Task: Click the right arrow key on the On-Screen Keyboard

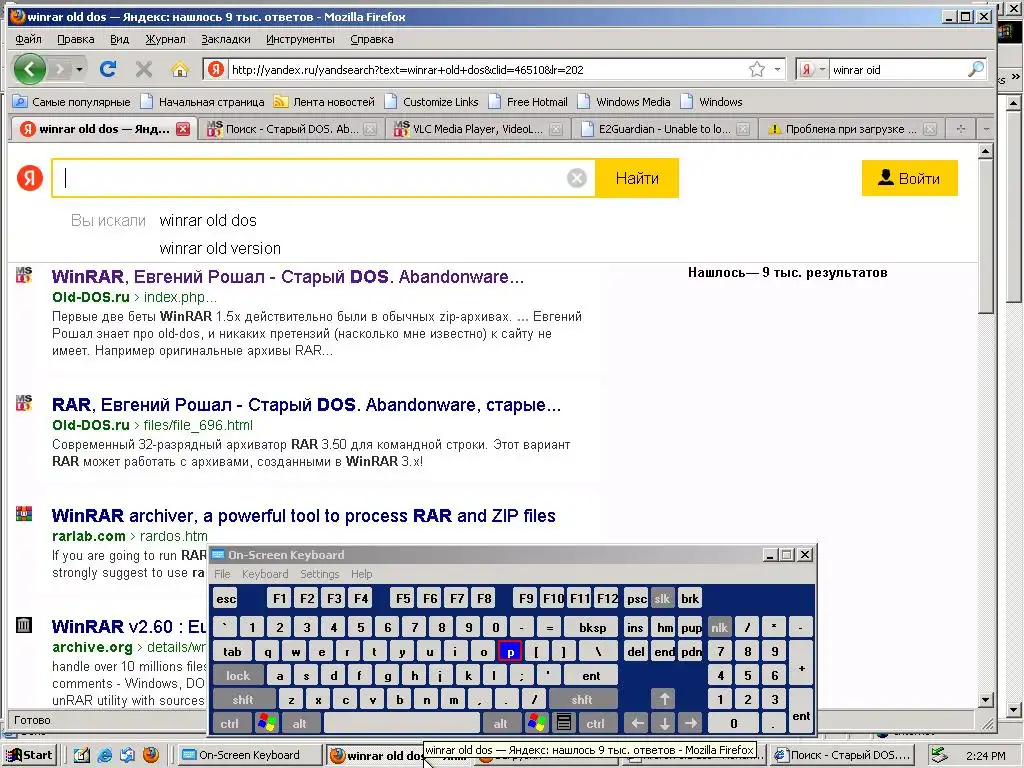Action: pos(691,723)
